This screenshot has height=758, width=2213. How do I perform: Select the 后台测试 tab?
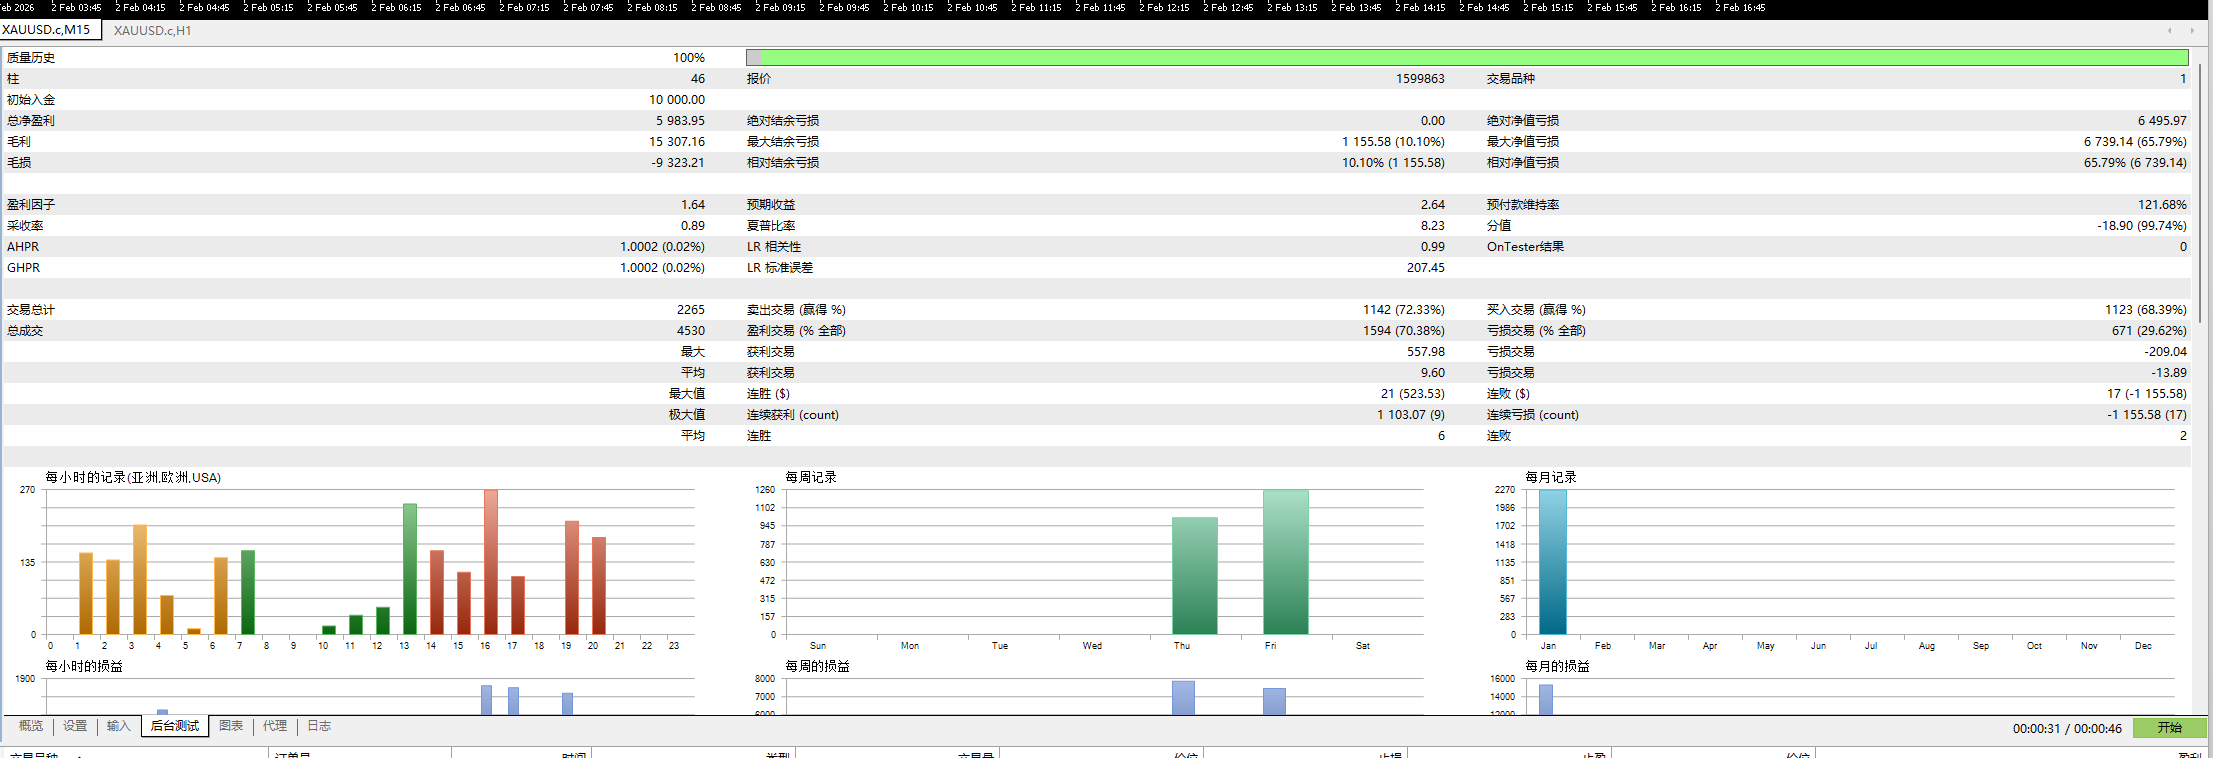coord(175,726)
